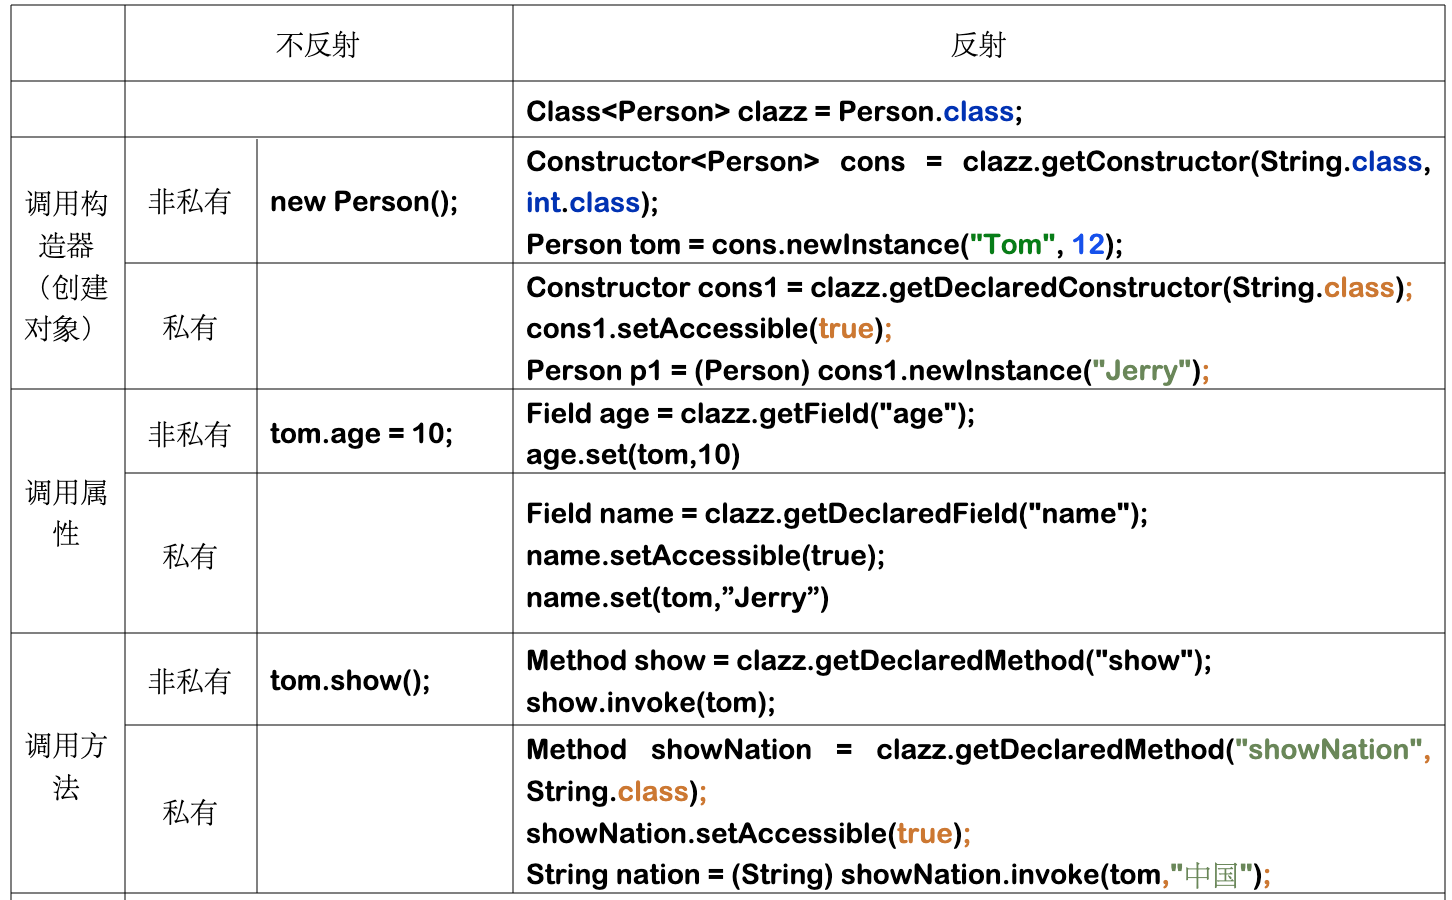Click the tom.age = 10; cell
This screenshot has width=1452, height=900.
click(361, 433)
